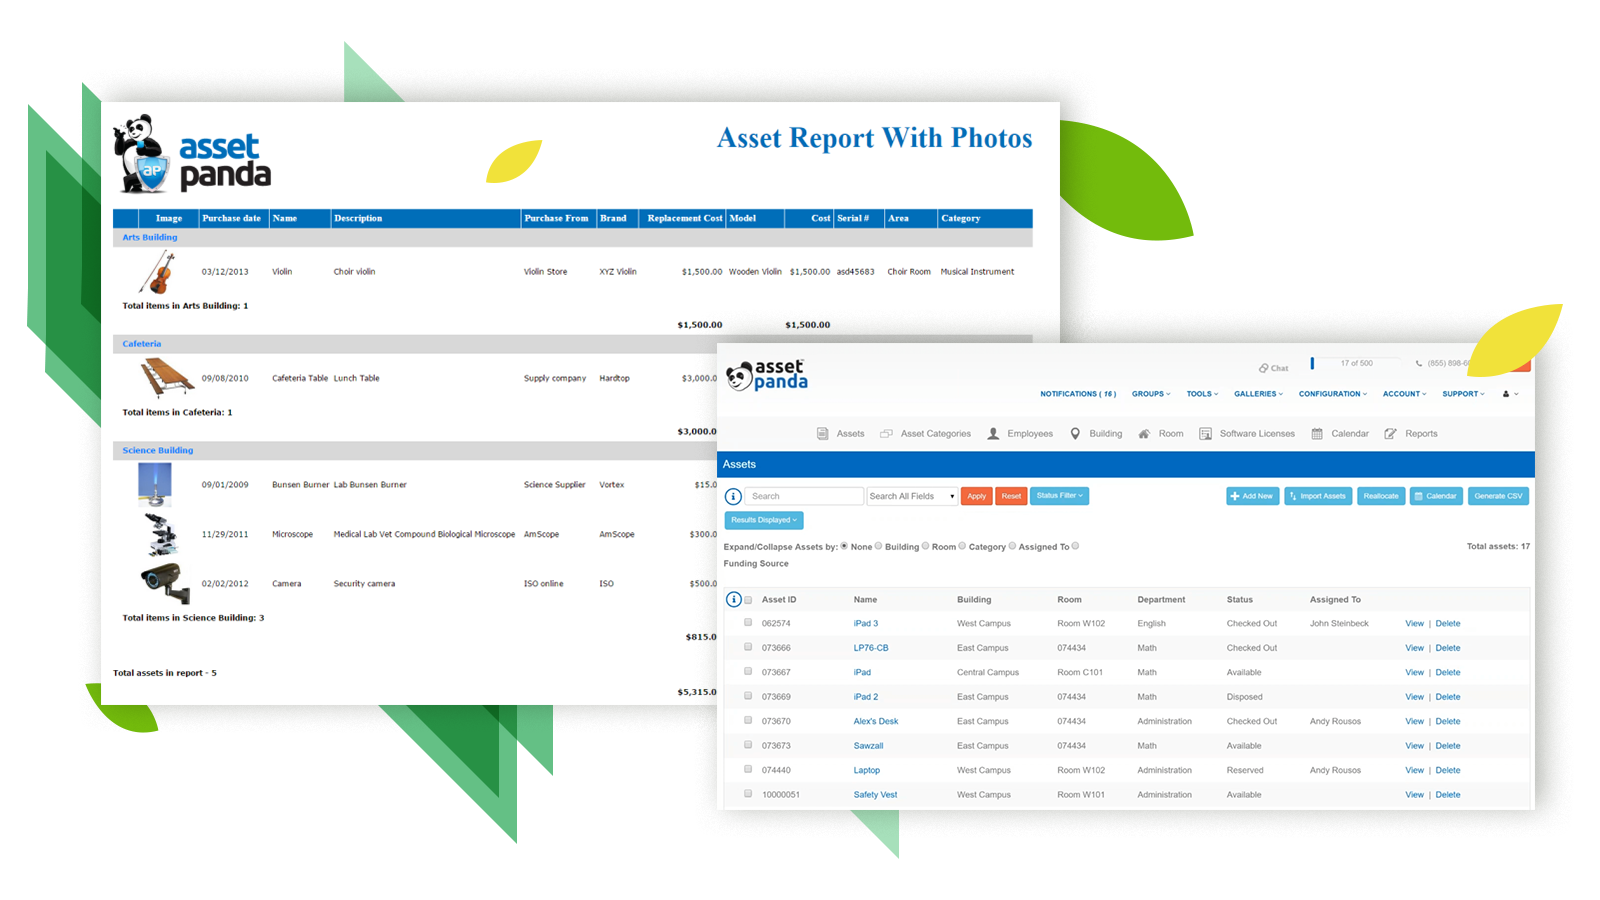Open the Assets nav icon

[x=822, y=434]
